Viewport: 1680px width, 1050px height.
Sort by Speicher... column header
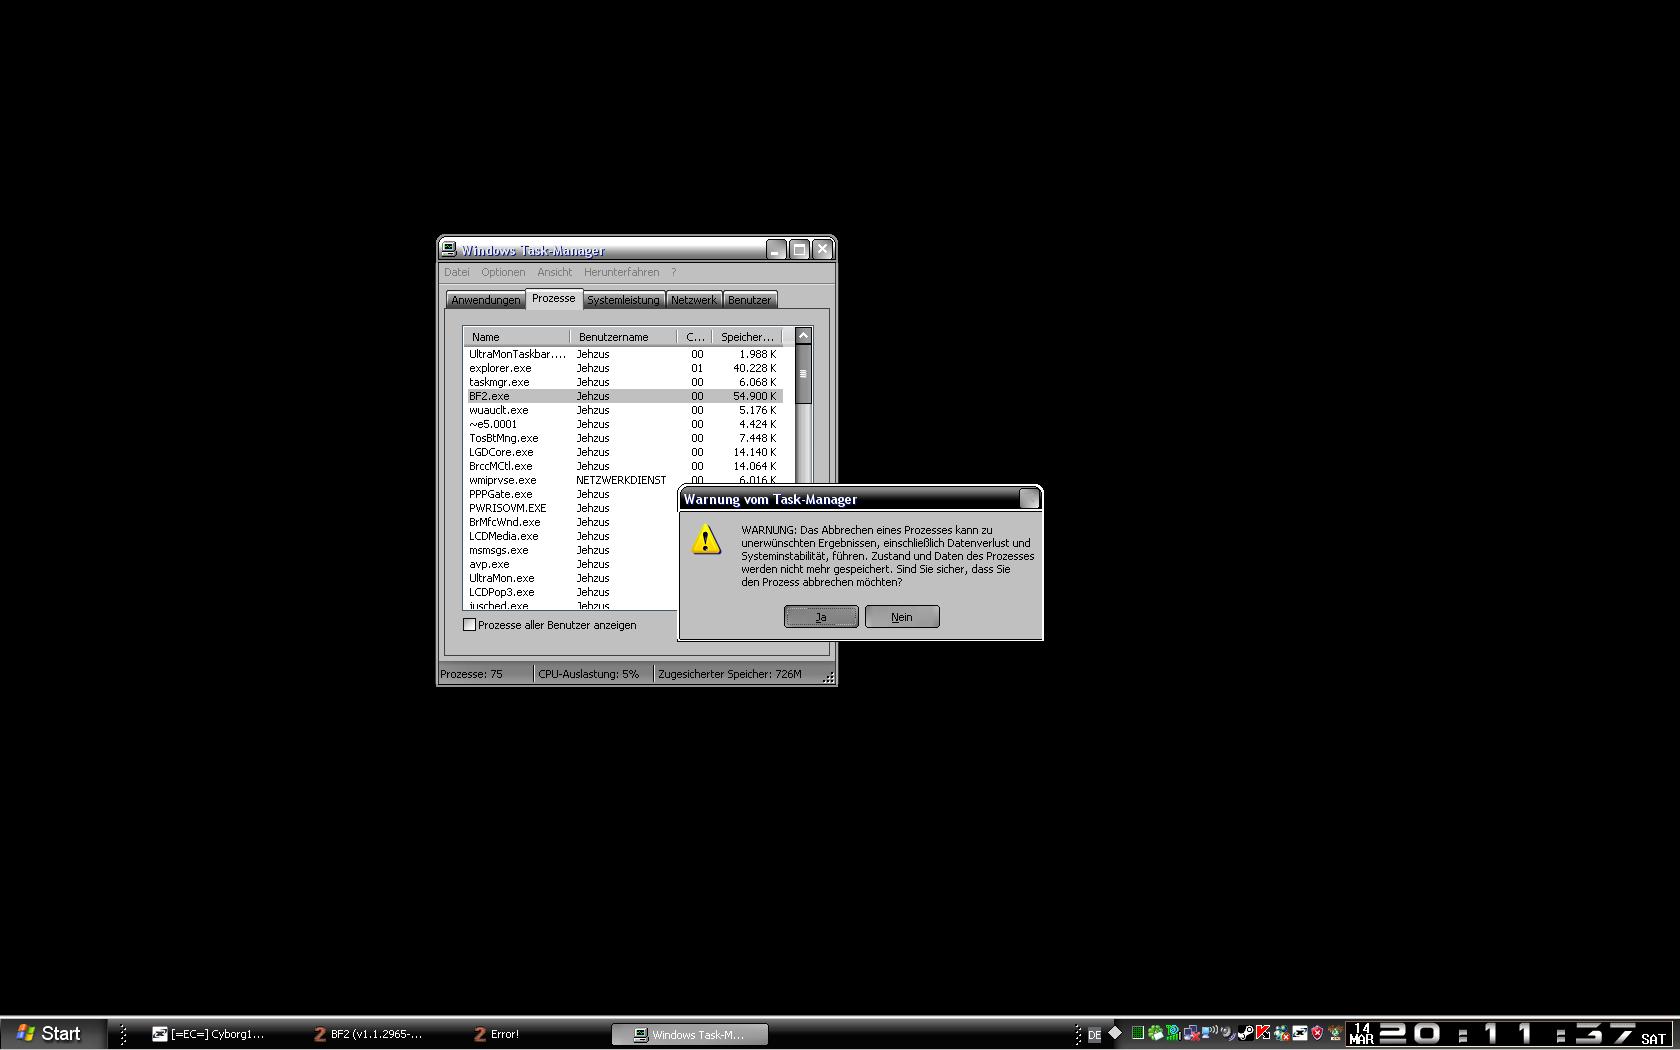click(747, 337)
